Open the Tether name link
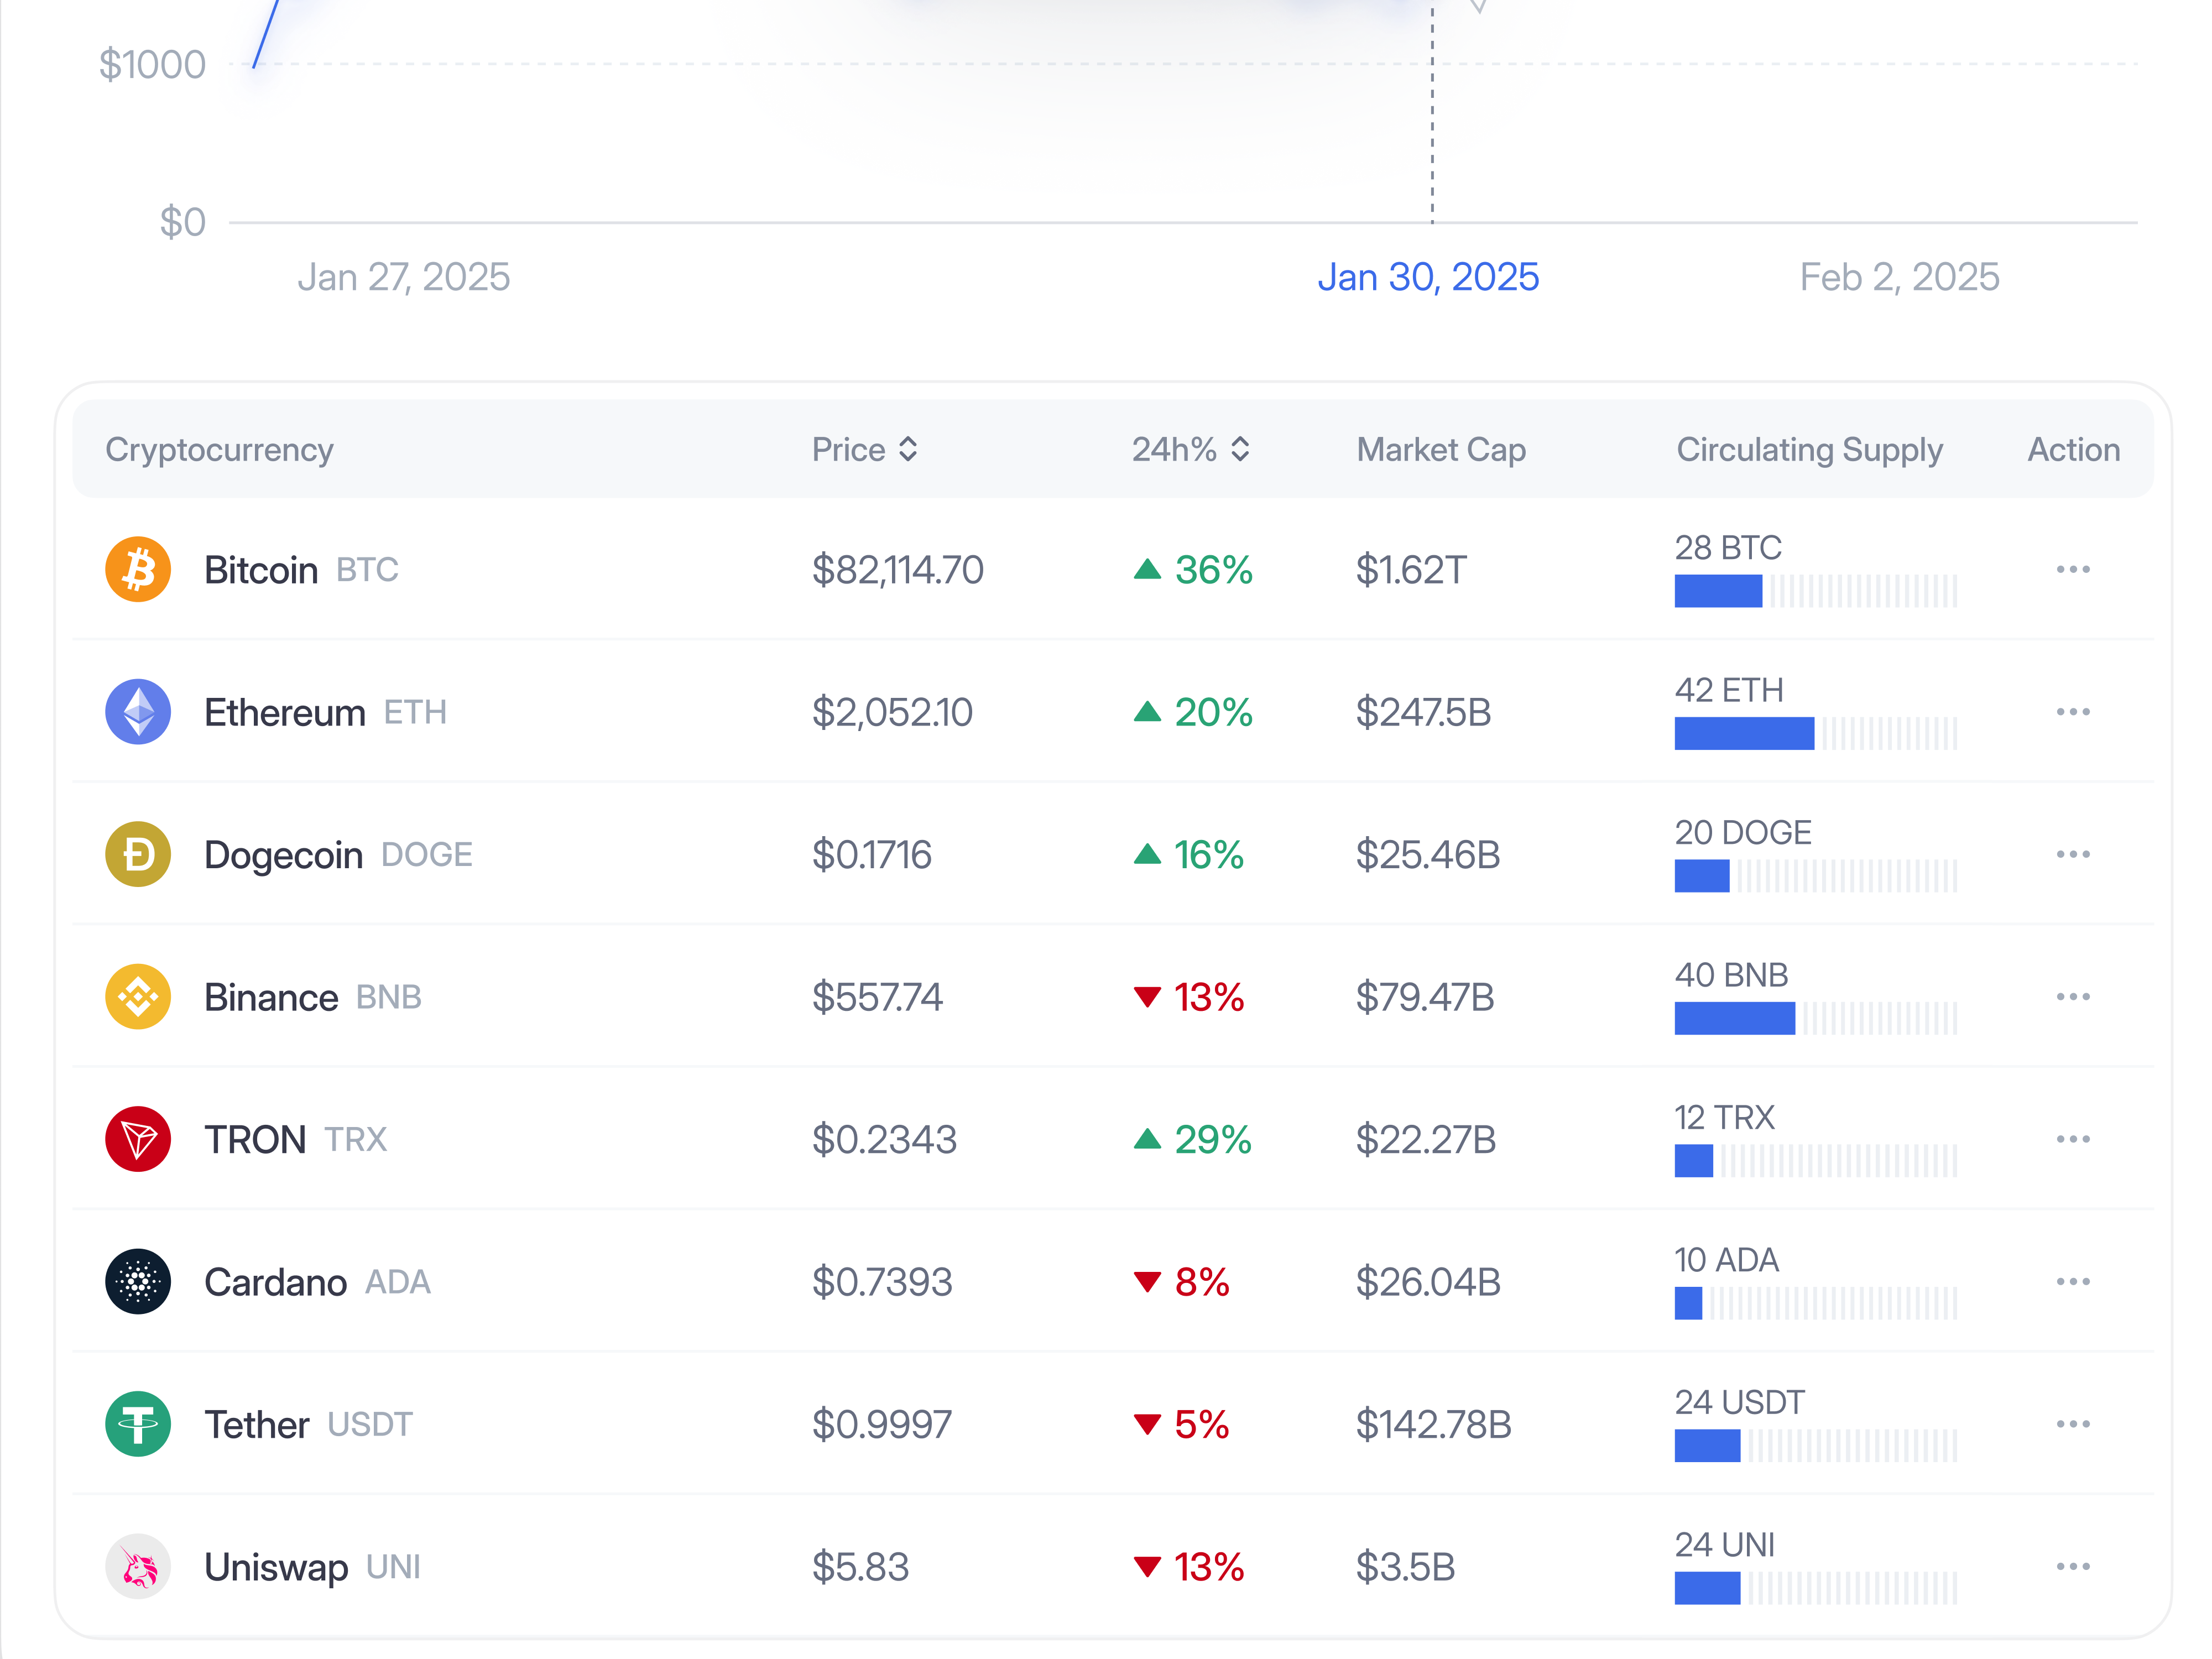The width and height of the screenshot is (2212, 1659). tap(257, 1424)
